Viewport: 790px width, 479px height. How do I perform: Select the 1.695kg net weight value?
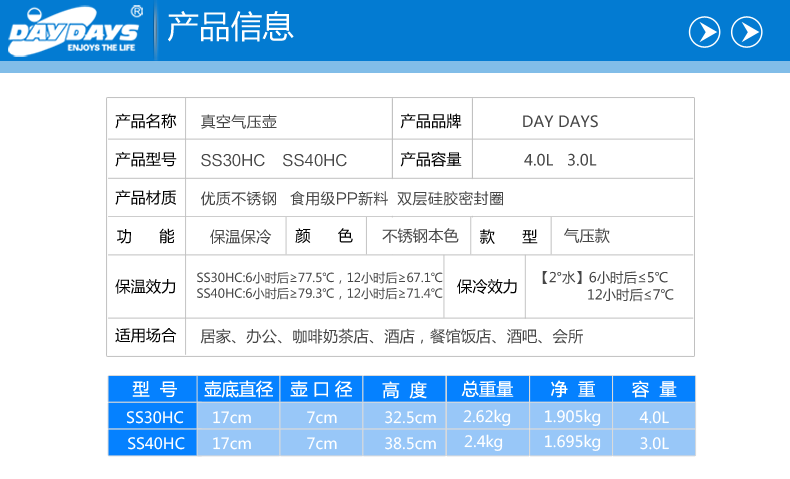pos(572,442)
